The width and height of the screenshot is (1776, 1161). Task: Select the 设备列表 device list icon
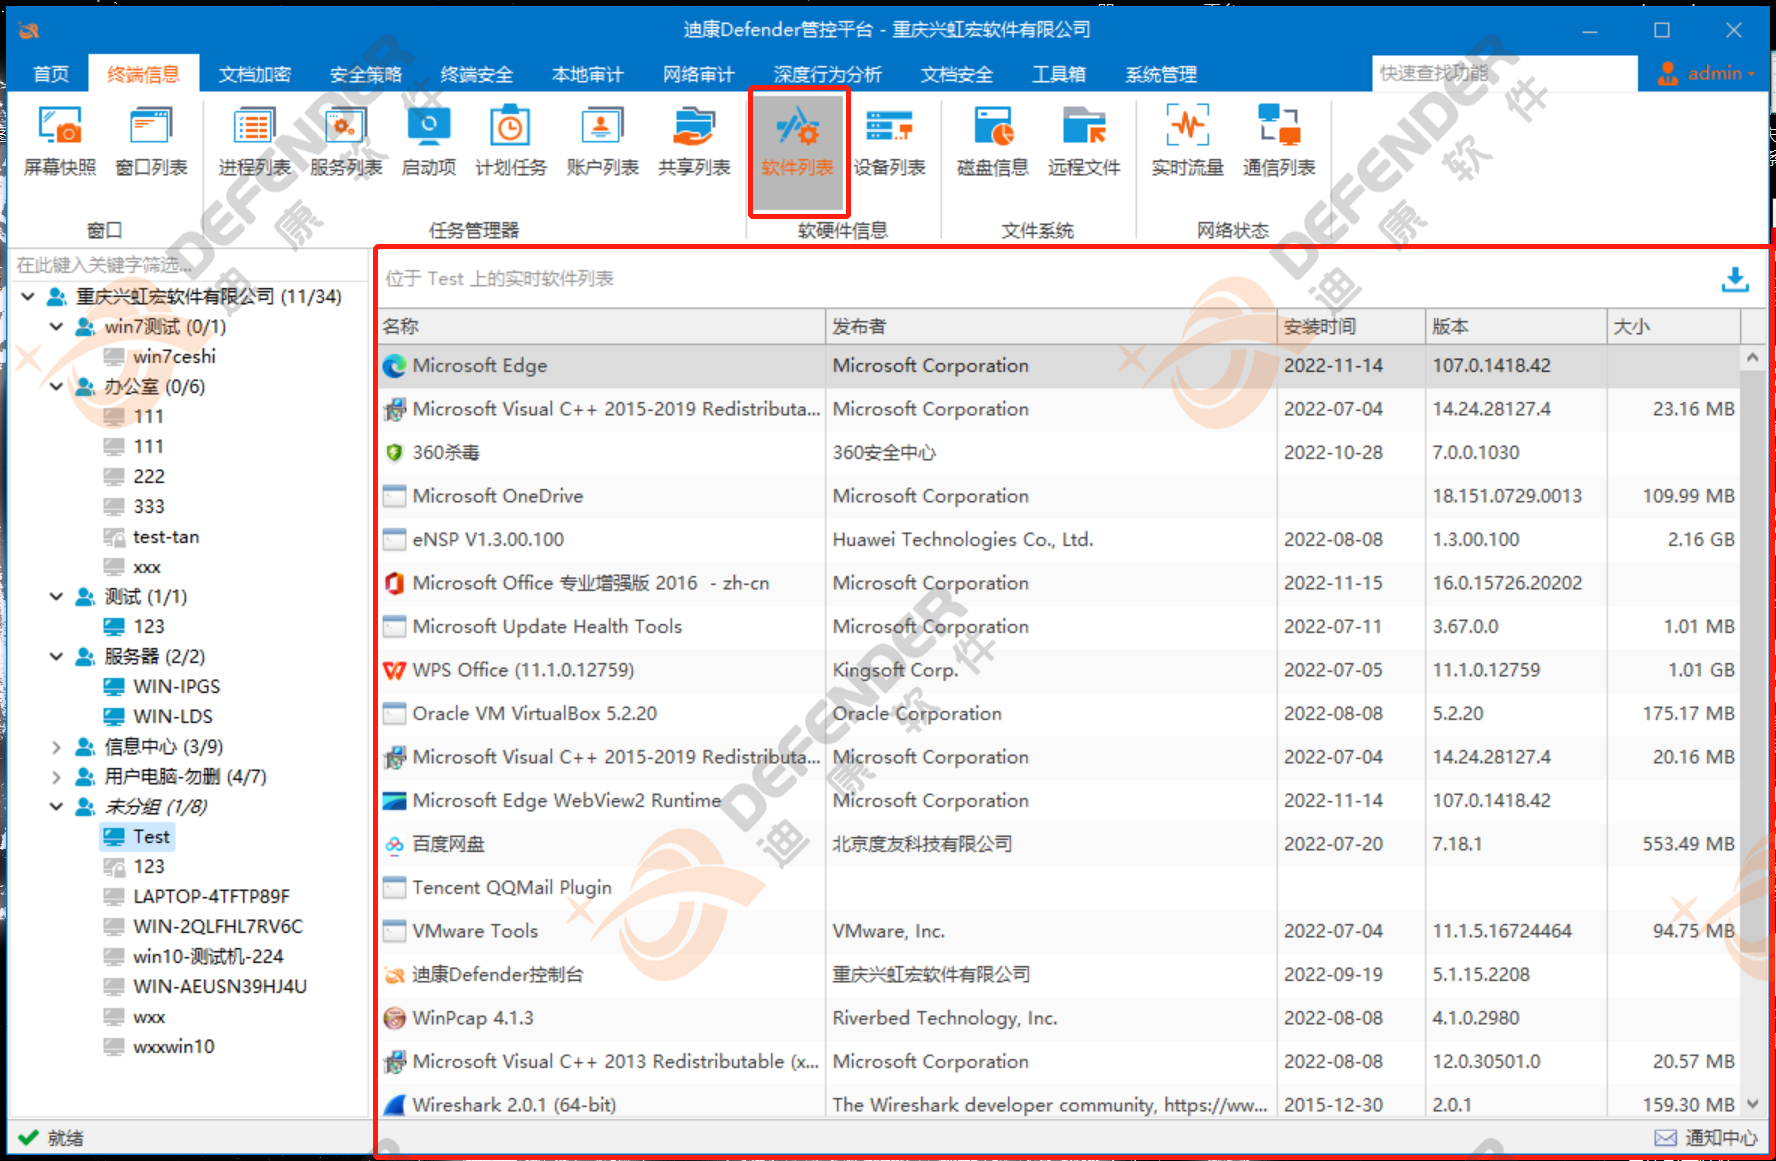coord(889,141)
